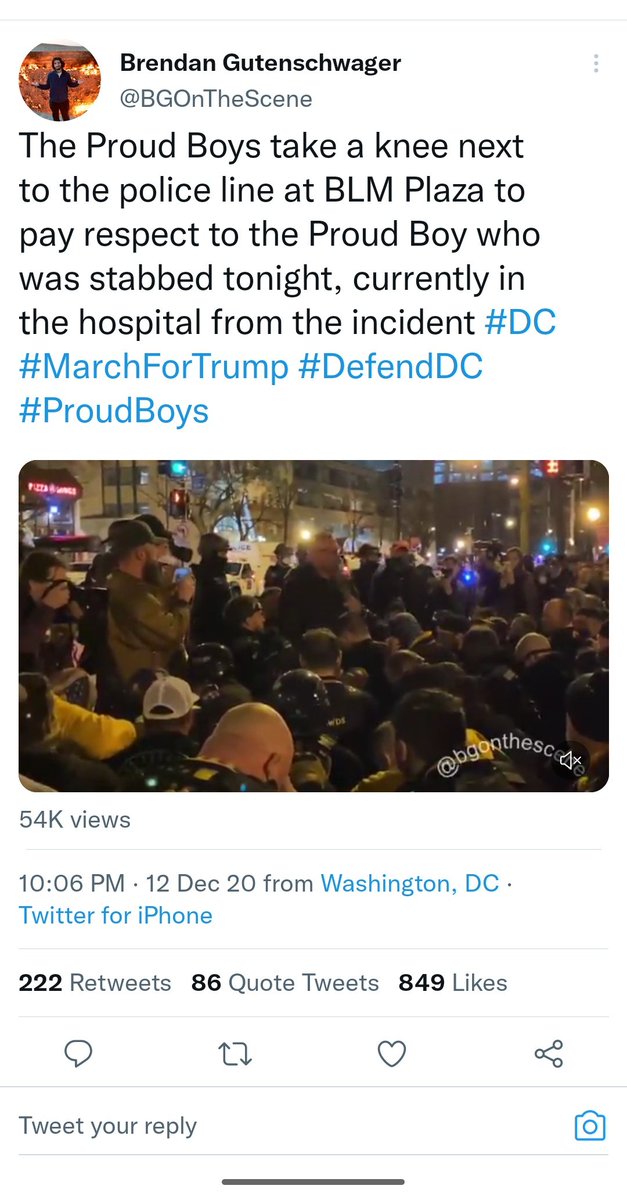Tap the share icon
The height and width of the screenshot is (1200, 627).
pyautogui.click(x=549, y=1053)
